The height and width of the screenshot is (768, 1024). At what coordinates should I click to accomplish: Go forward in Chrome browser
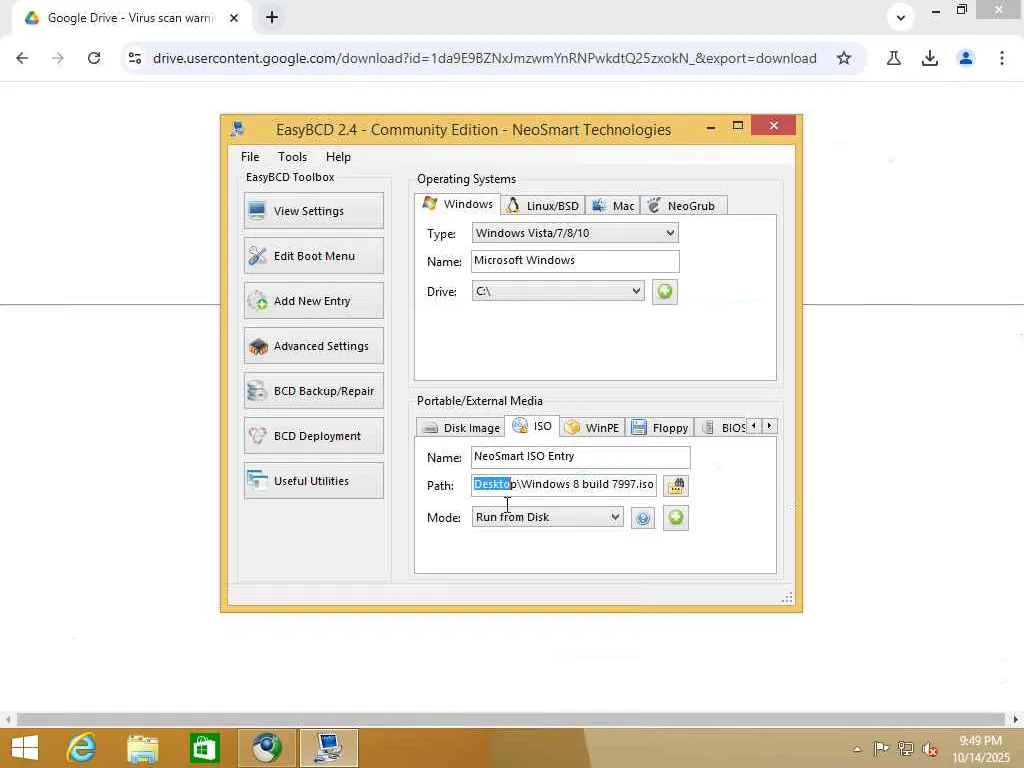coord(57,58)
